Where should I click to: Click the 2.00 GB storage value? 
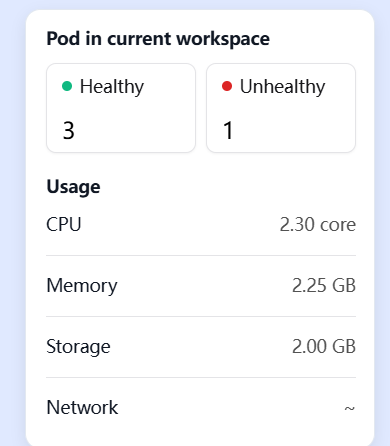coord(324,346)
